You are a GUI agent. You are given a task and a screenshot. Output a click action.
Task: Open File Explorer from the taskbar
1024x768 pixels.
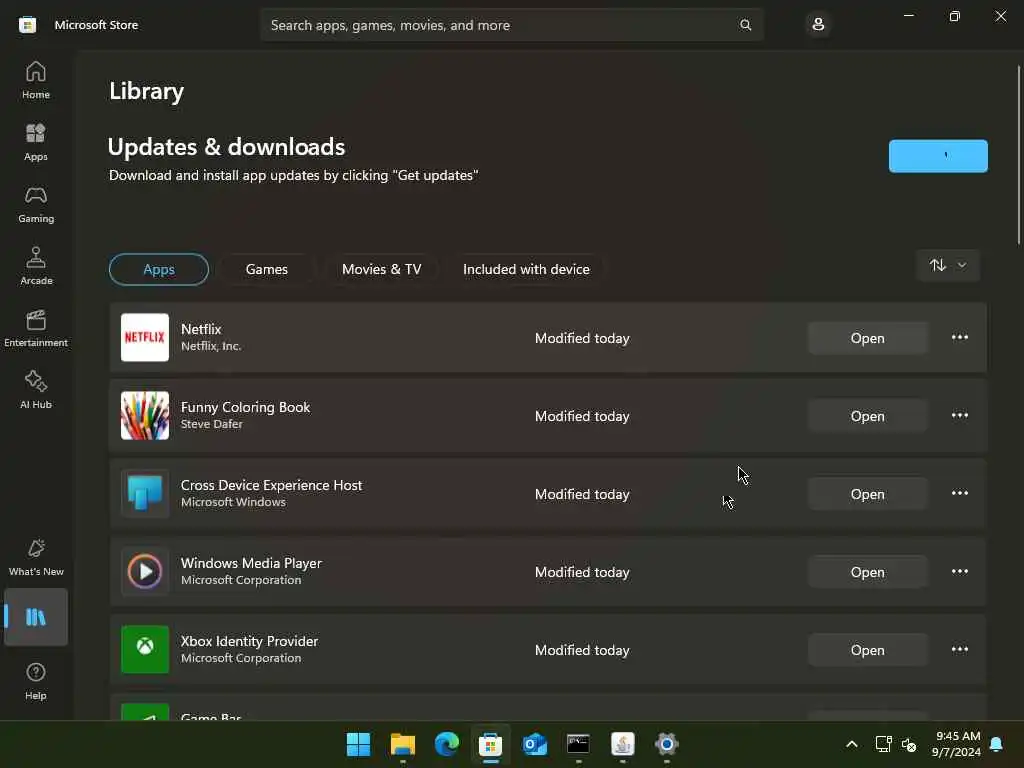403,744
